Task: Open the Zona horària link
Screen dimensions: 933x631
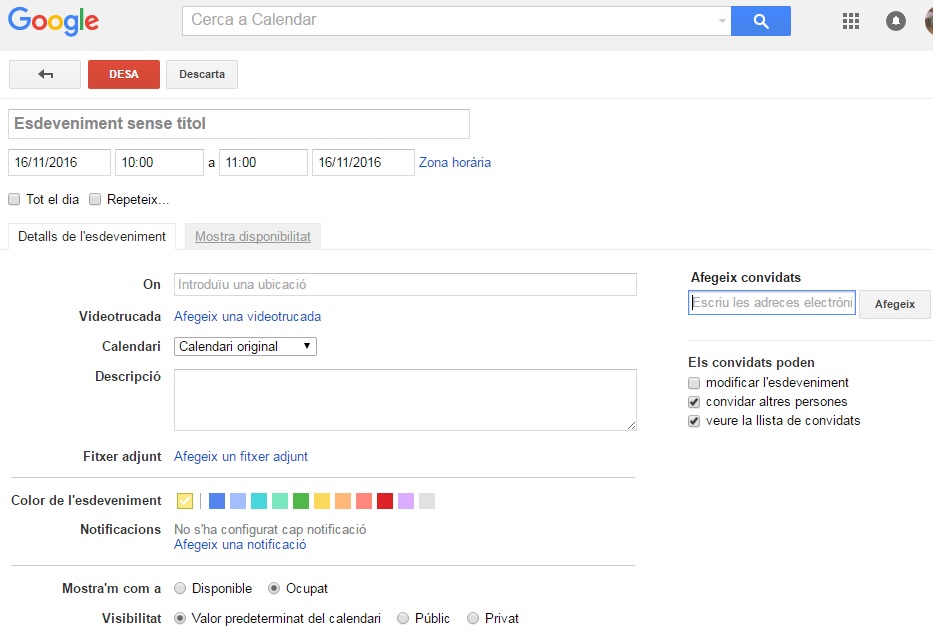Action: (455, 163)
